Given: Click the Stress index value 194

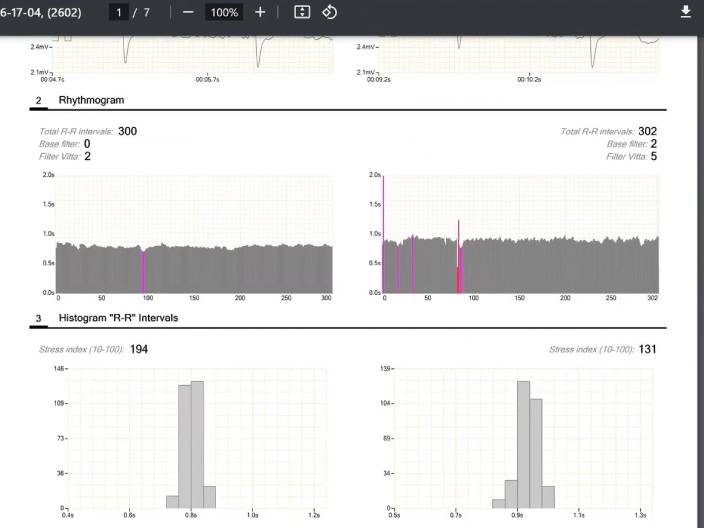Looking at the screenshot, I should pyautogui.click(x=138, y=349).
